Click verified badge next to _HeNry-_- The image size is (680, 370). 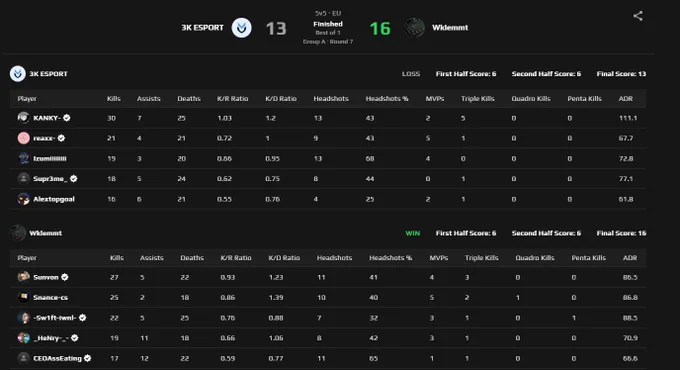[75, 337]
